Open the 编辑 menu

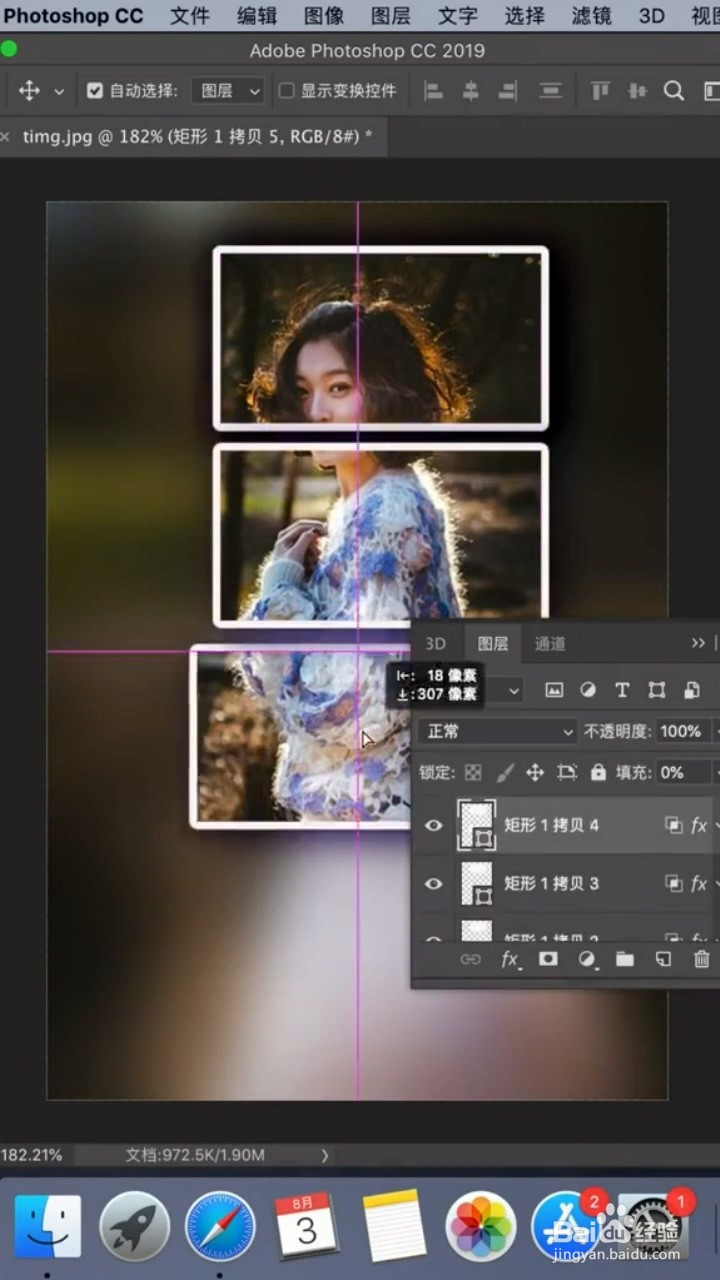[257, 16]
